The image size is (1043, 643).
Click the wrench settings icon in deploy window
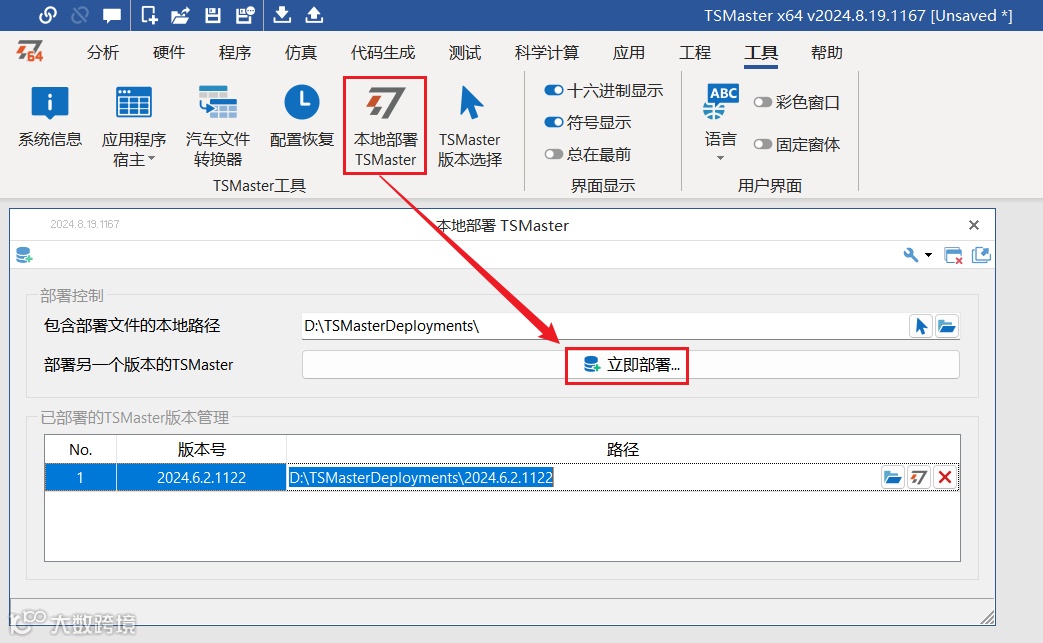click(x=910, y=255)
